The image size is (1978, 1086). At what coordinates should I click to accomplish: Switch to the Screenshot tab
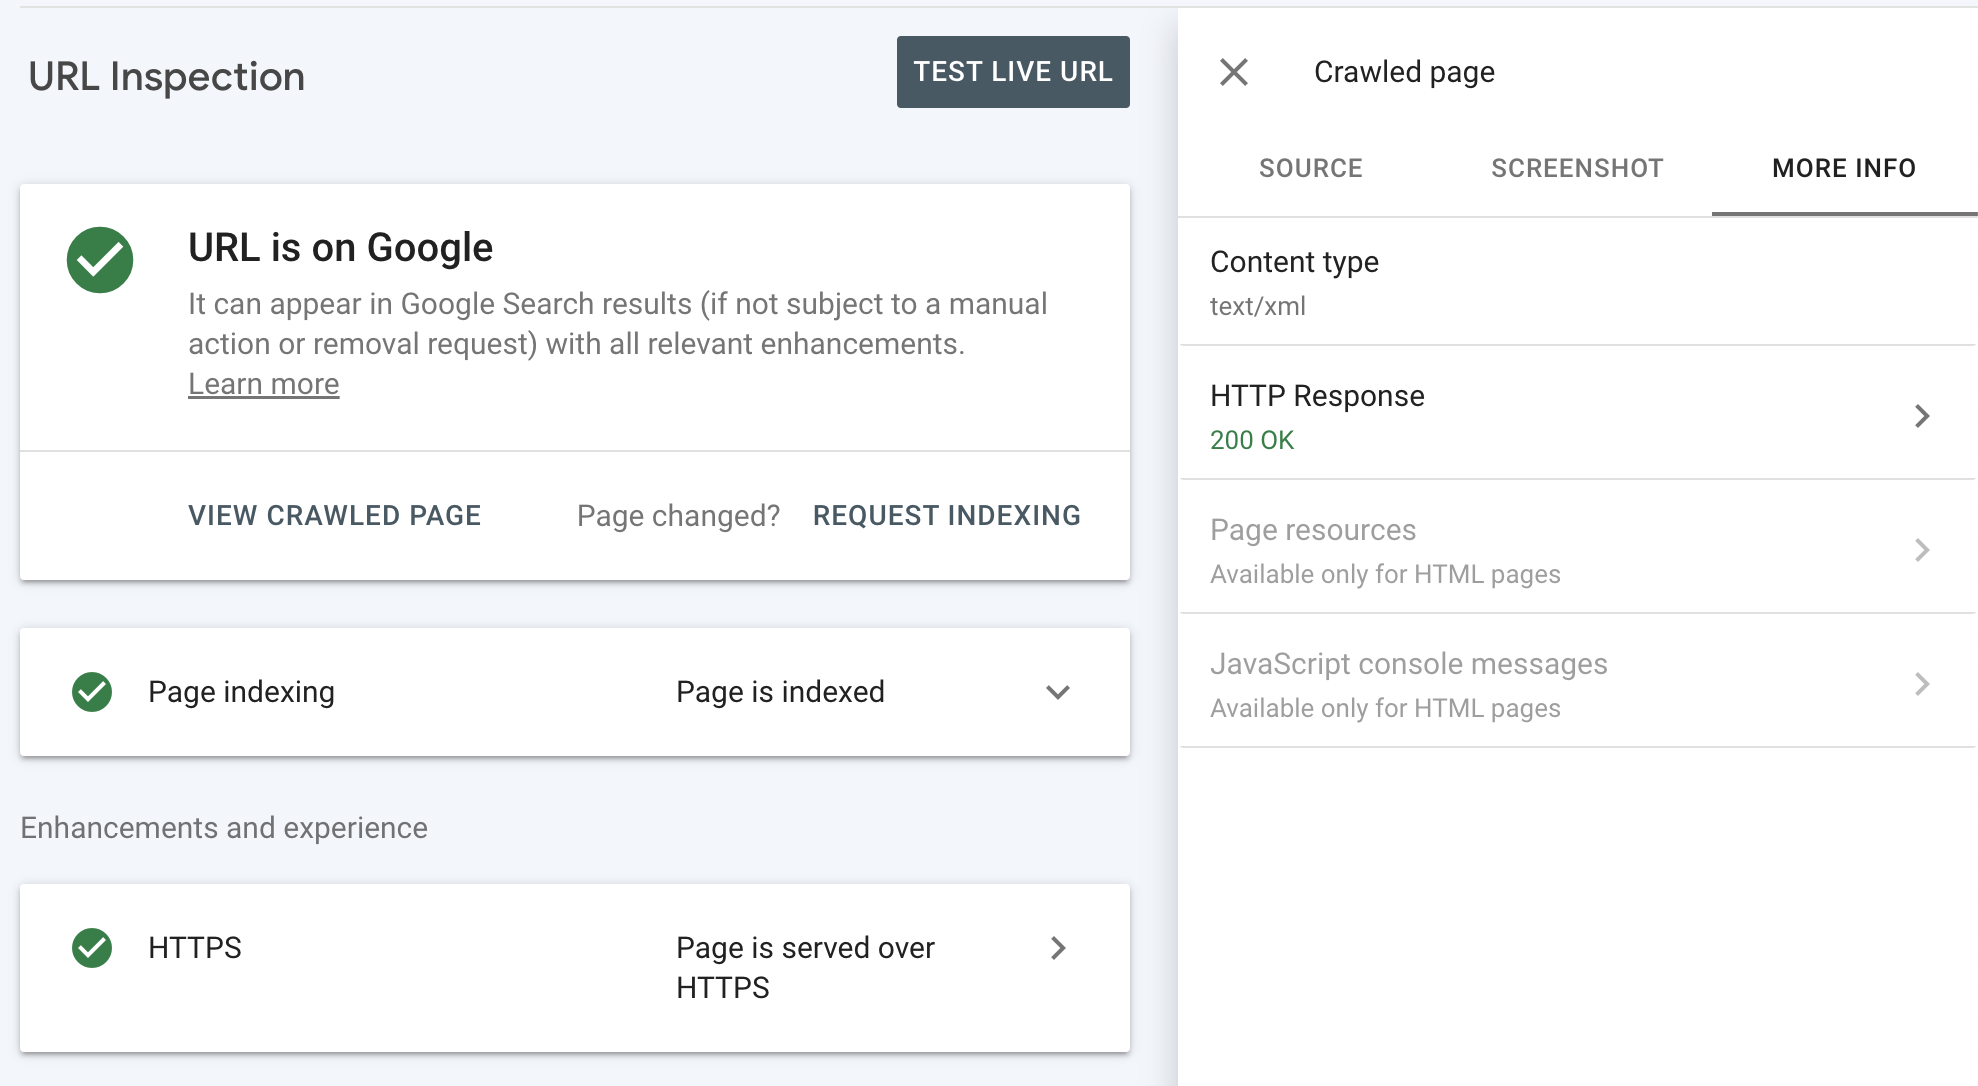click(1577, 168)
